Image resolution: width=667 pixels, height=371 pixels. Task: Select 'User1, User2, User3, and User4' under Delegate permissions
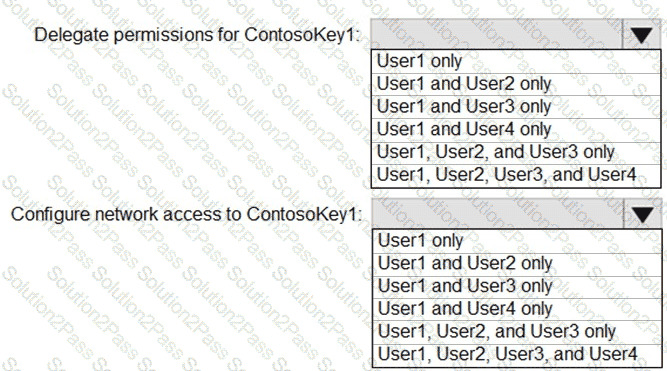516,175
